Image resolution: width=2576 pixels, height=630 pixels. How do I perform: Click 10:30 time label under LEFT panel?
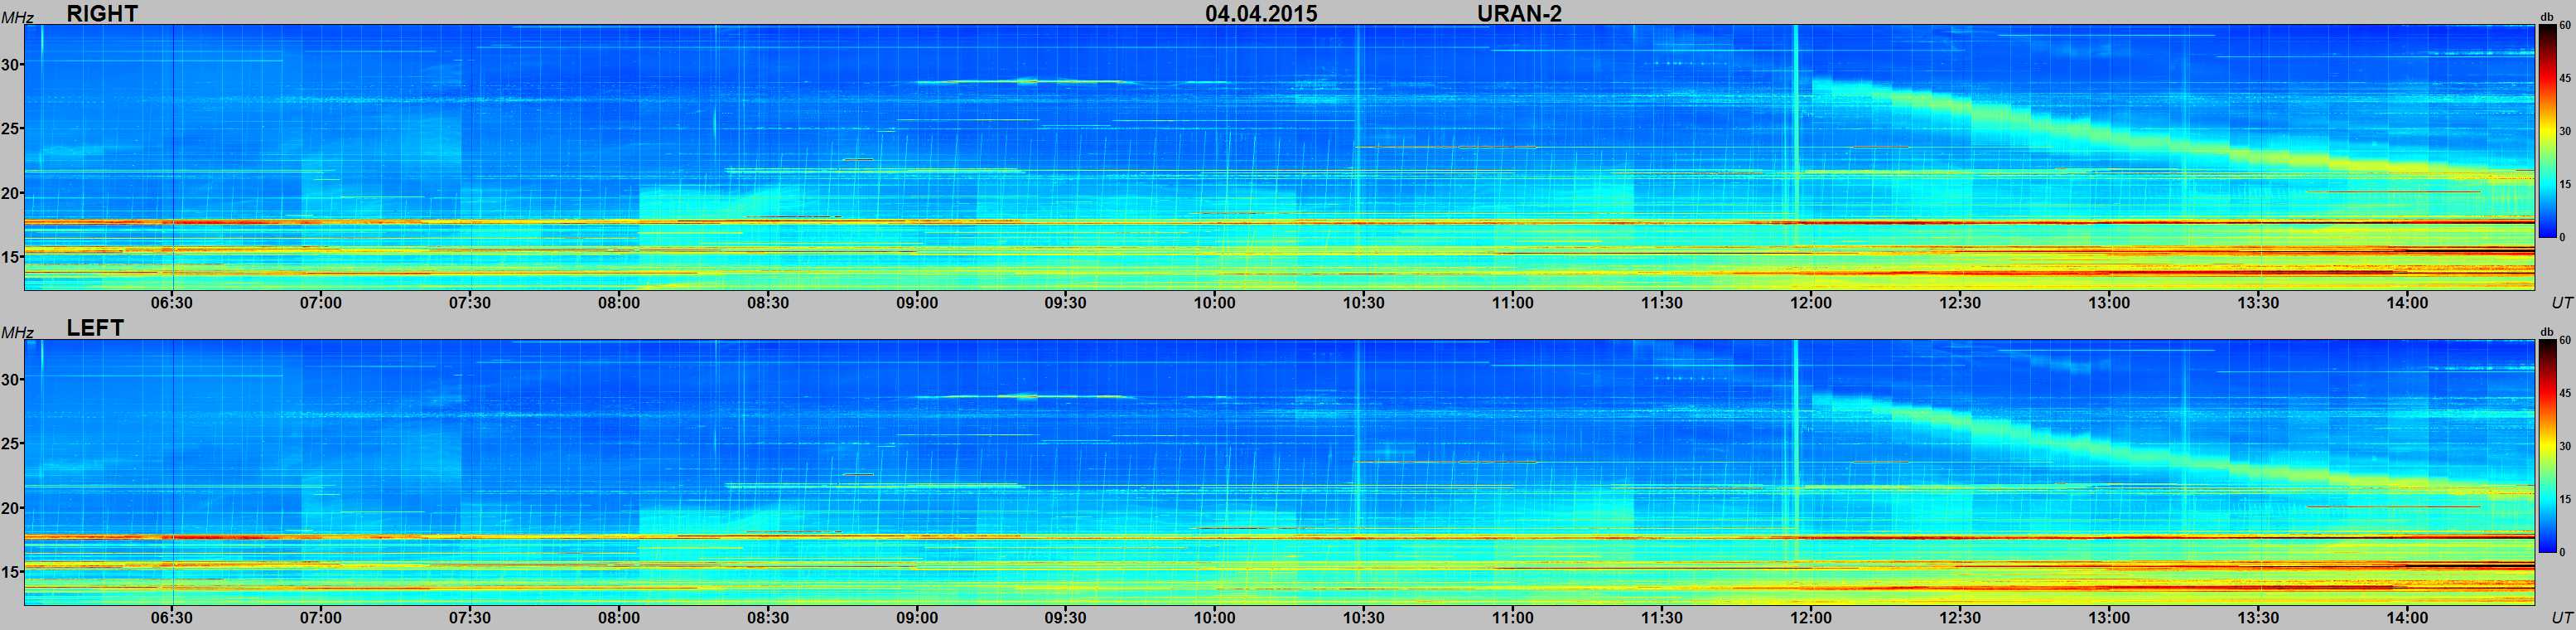point(1364,618)
